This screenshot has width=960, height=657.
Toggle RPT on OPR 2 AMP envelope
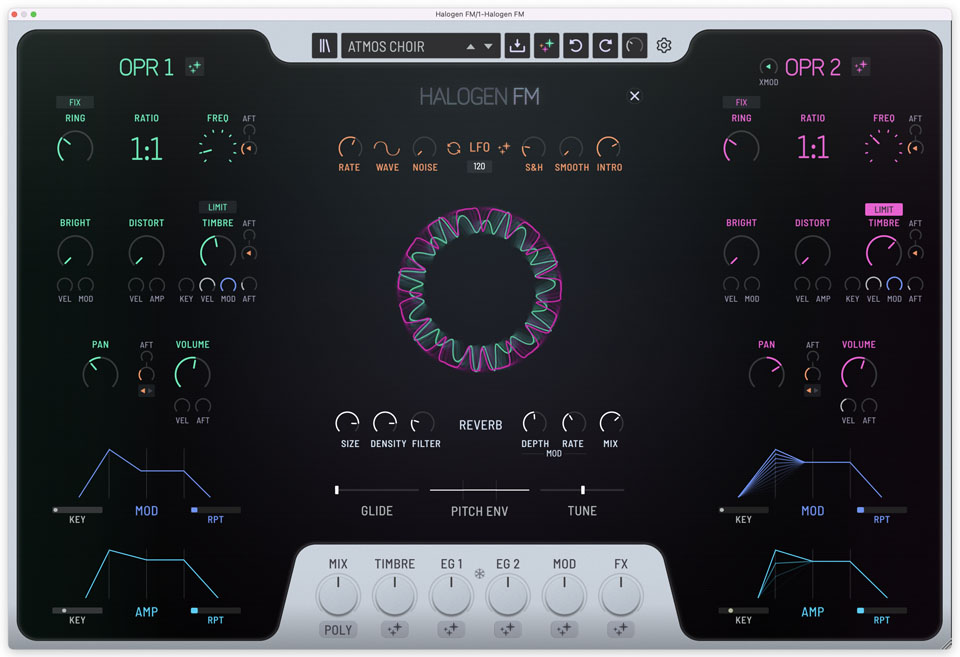click(x=882, y=610)
